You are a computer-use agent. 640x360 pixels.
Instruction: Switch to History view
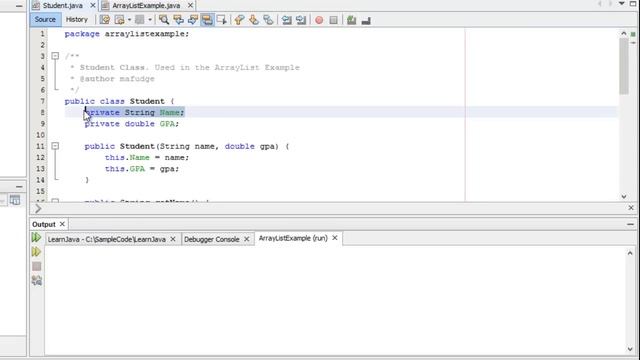tap(77, 19)
